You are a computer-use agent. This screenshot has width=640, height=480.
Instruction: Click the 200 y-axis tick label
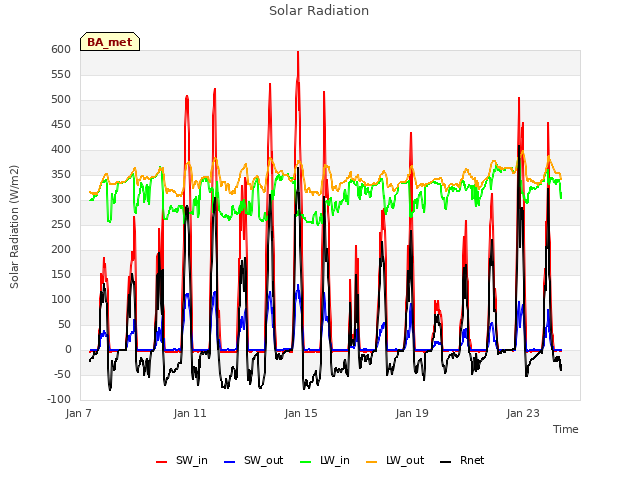(61, 249)
